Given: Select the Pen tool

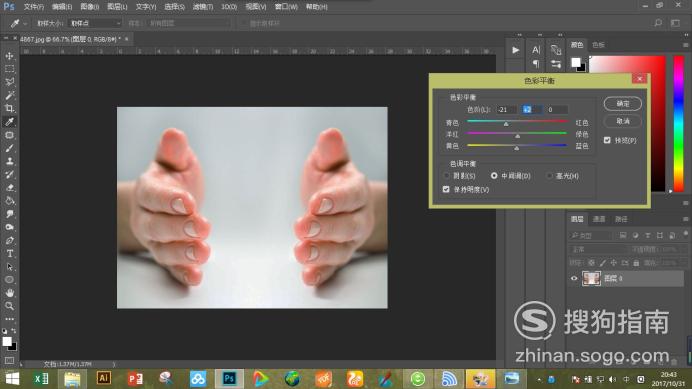Looking at the screenshot, I should [9, 241].
